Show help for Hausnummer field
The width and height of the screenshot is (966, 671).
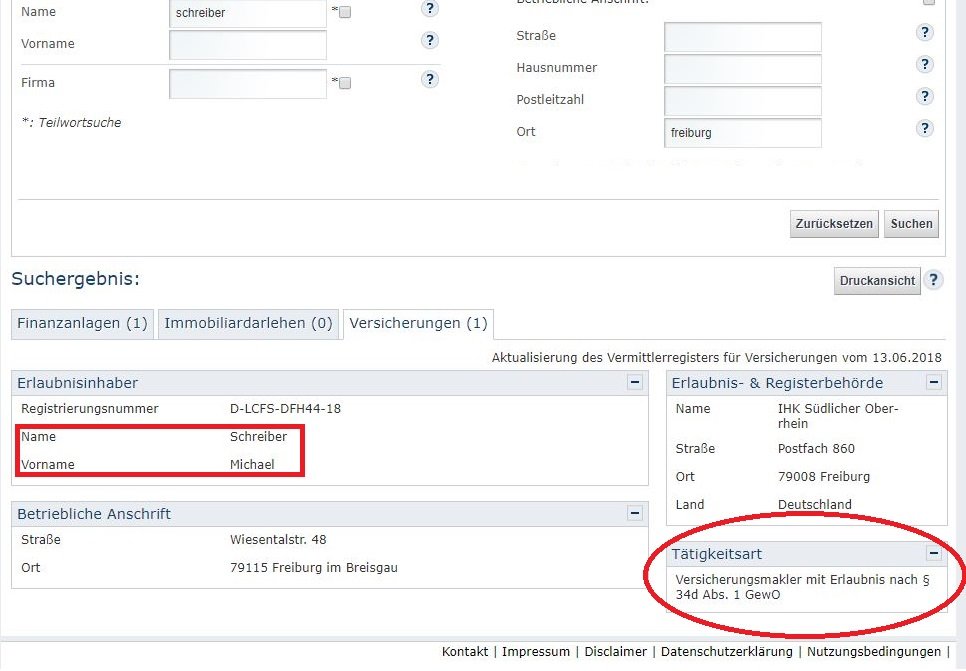(x=925, y=65)
